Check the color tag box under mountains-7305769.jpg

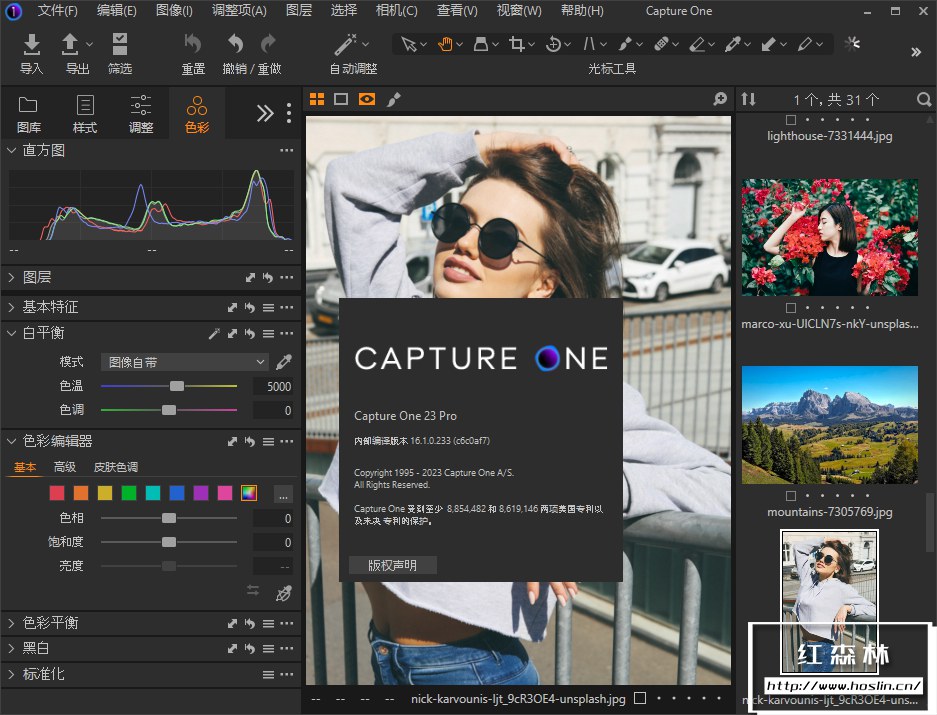pos(791,496)
